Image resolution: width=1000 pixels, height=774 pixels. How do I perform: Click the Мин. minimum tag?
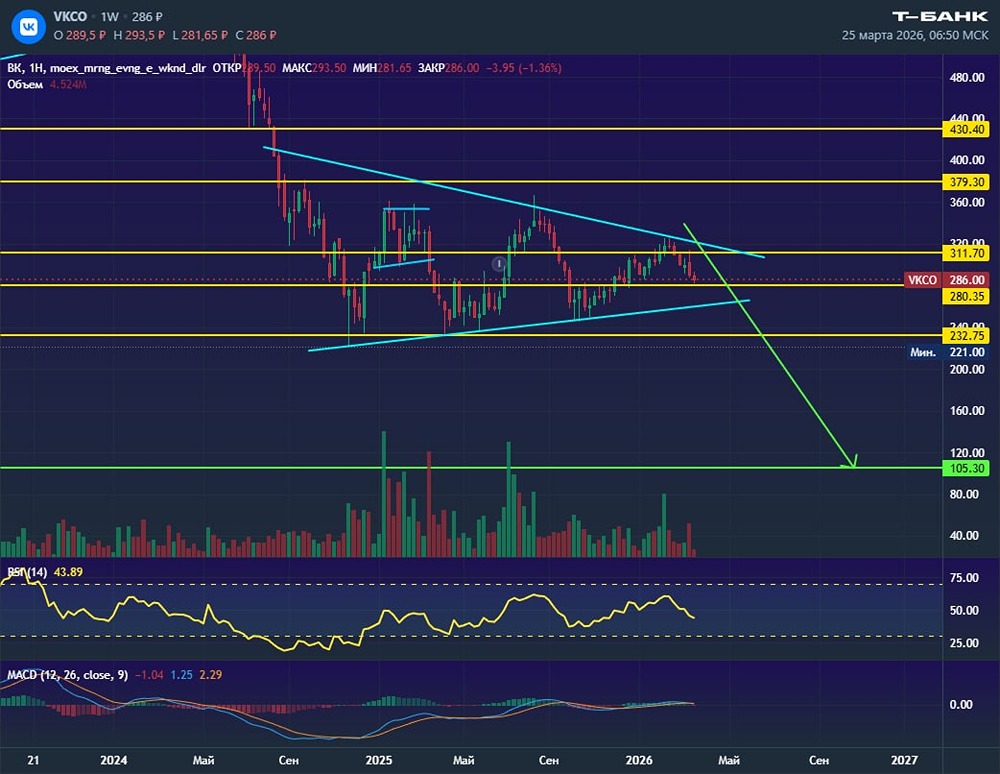tap(923, 352)
